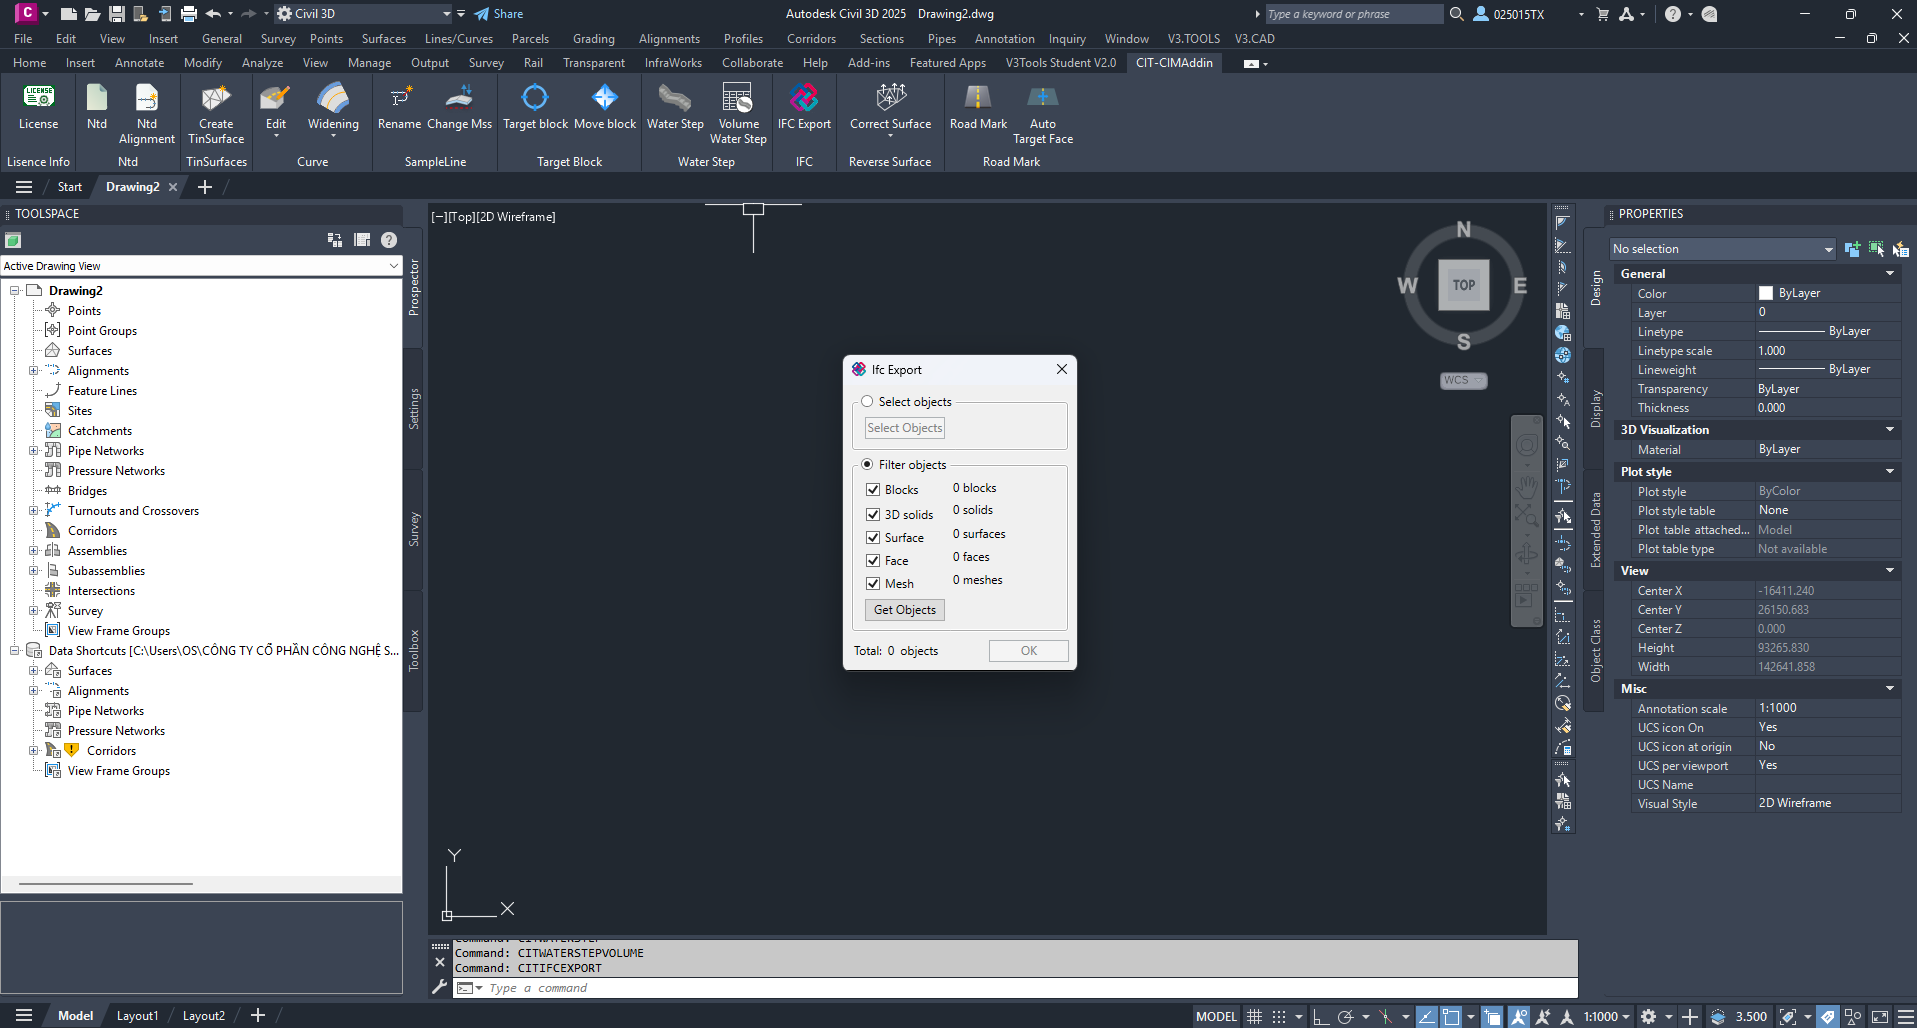
Task: Open the Corridors menu
Action: pyautogui.click(x=811, y=38)
